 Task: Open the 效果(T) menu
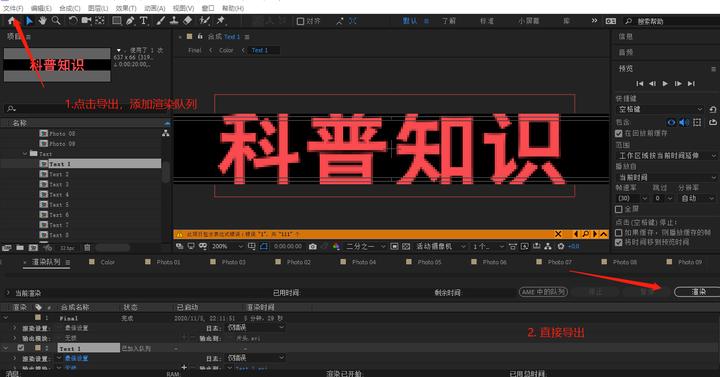tap(126, 8)
